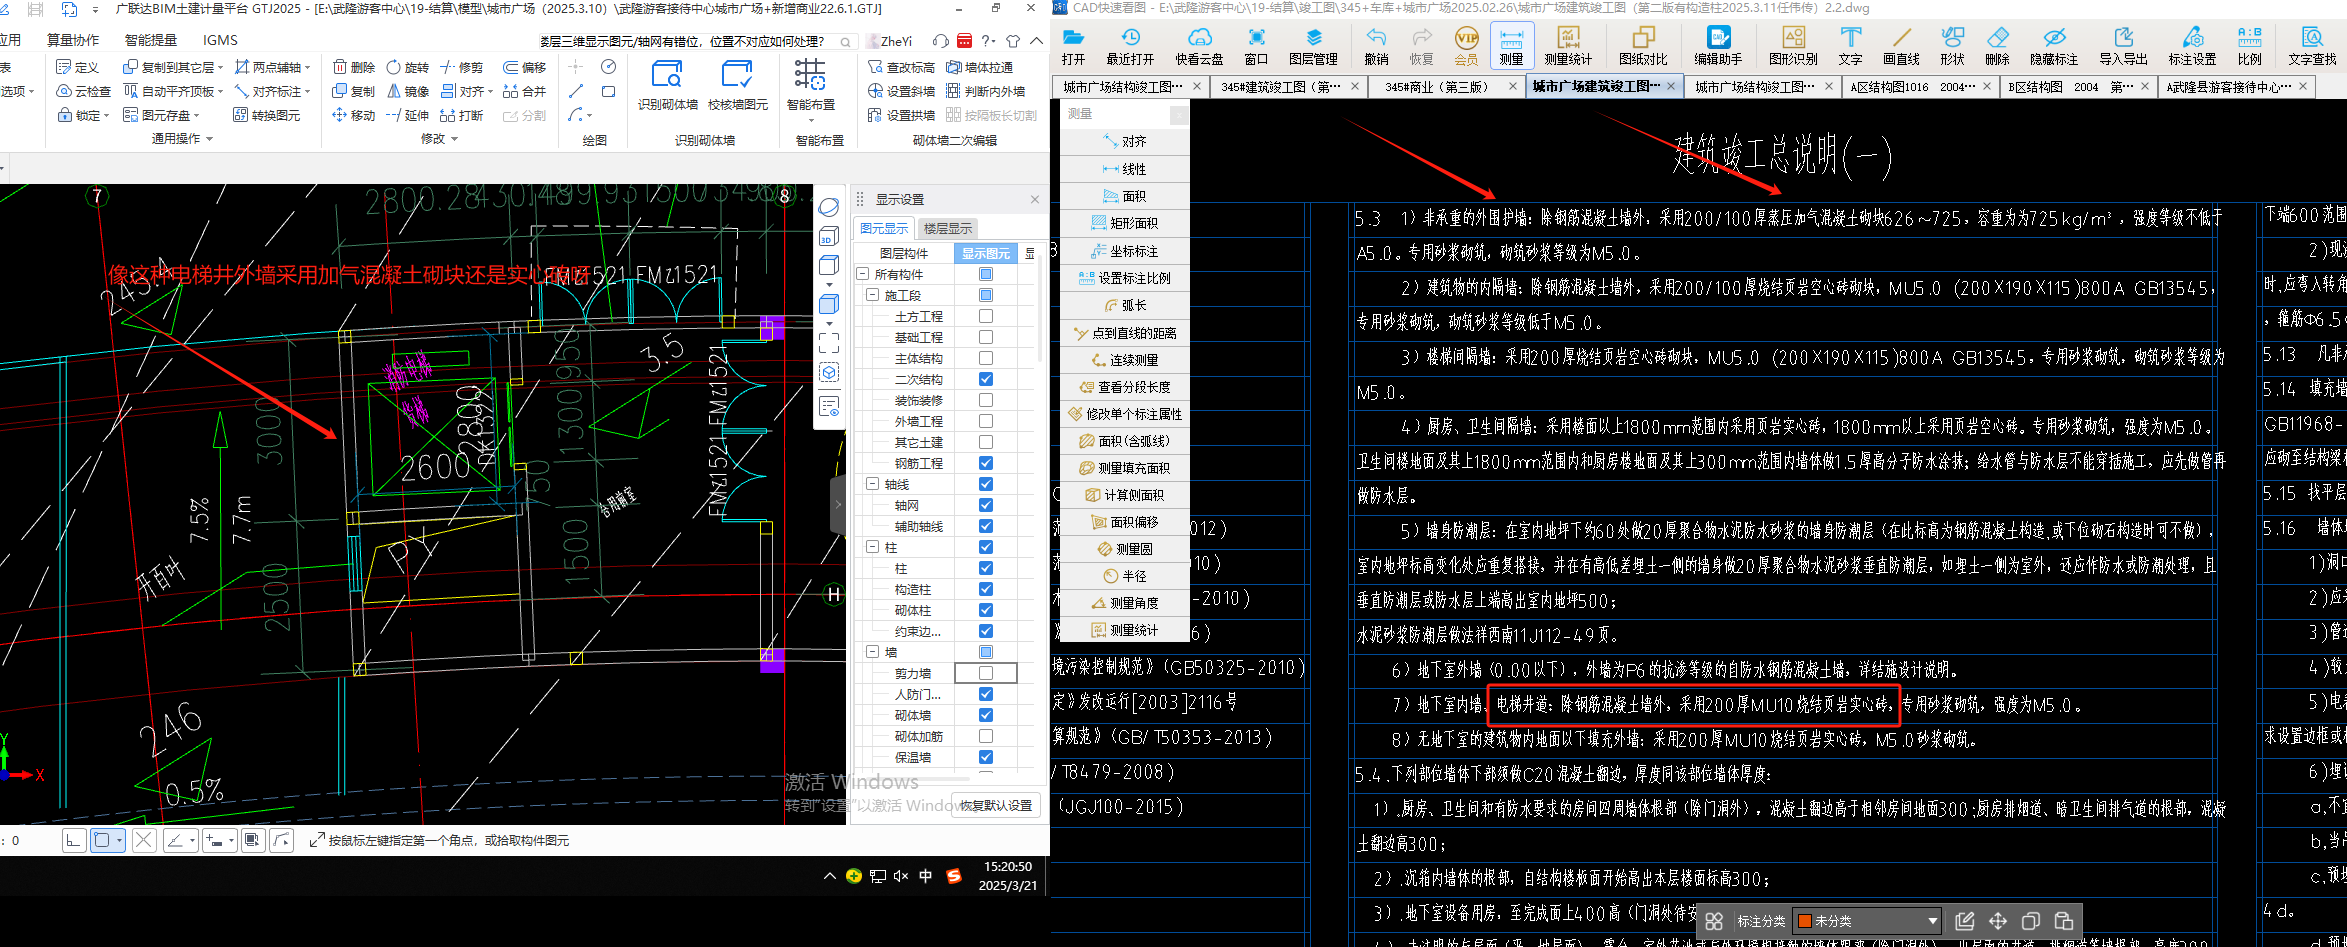Click the taskbar clock 15:20:50
This screenshot has width=2347, height=947.
pos(1008,867)
